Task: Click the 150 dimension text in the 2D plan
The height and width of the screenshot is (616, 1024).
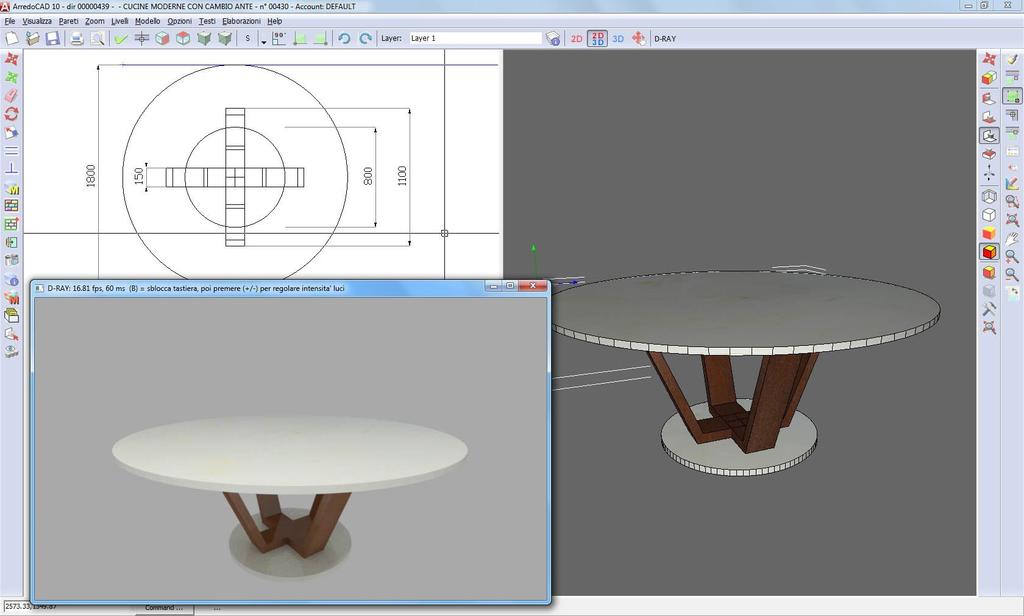Action: [x=138, y=176]
